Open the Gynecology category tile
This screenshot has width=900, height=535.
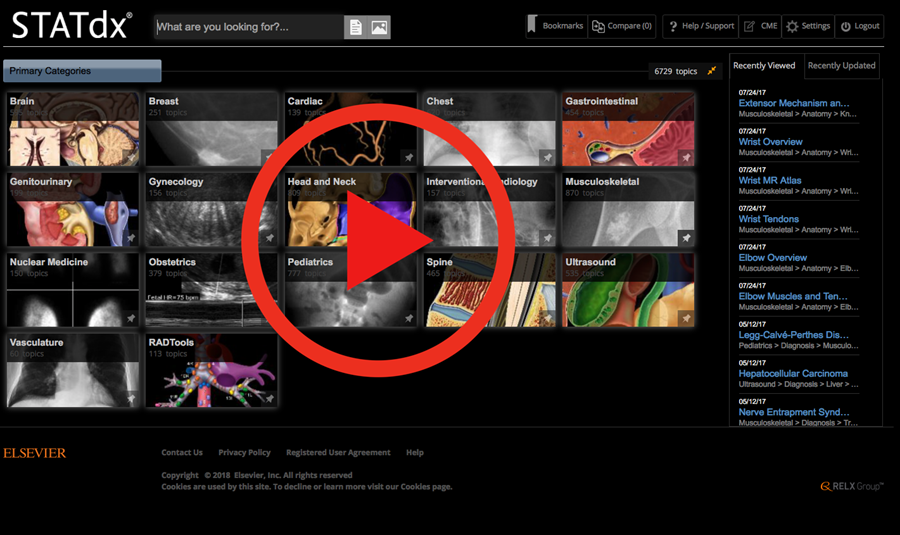click(212, 209)
